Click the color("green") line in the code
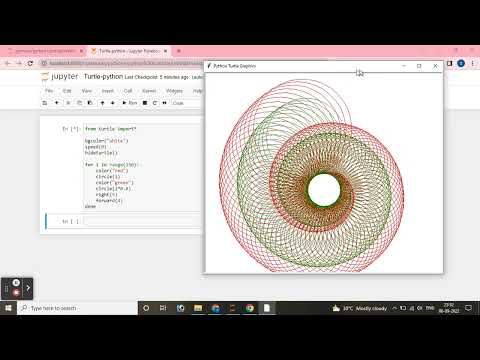 click(114, 183)
